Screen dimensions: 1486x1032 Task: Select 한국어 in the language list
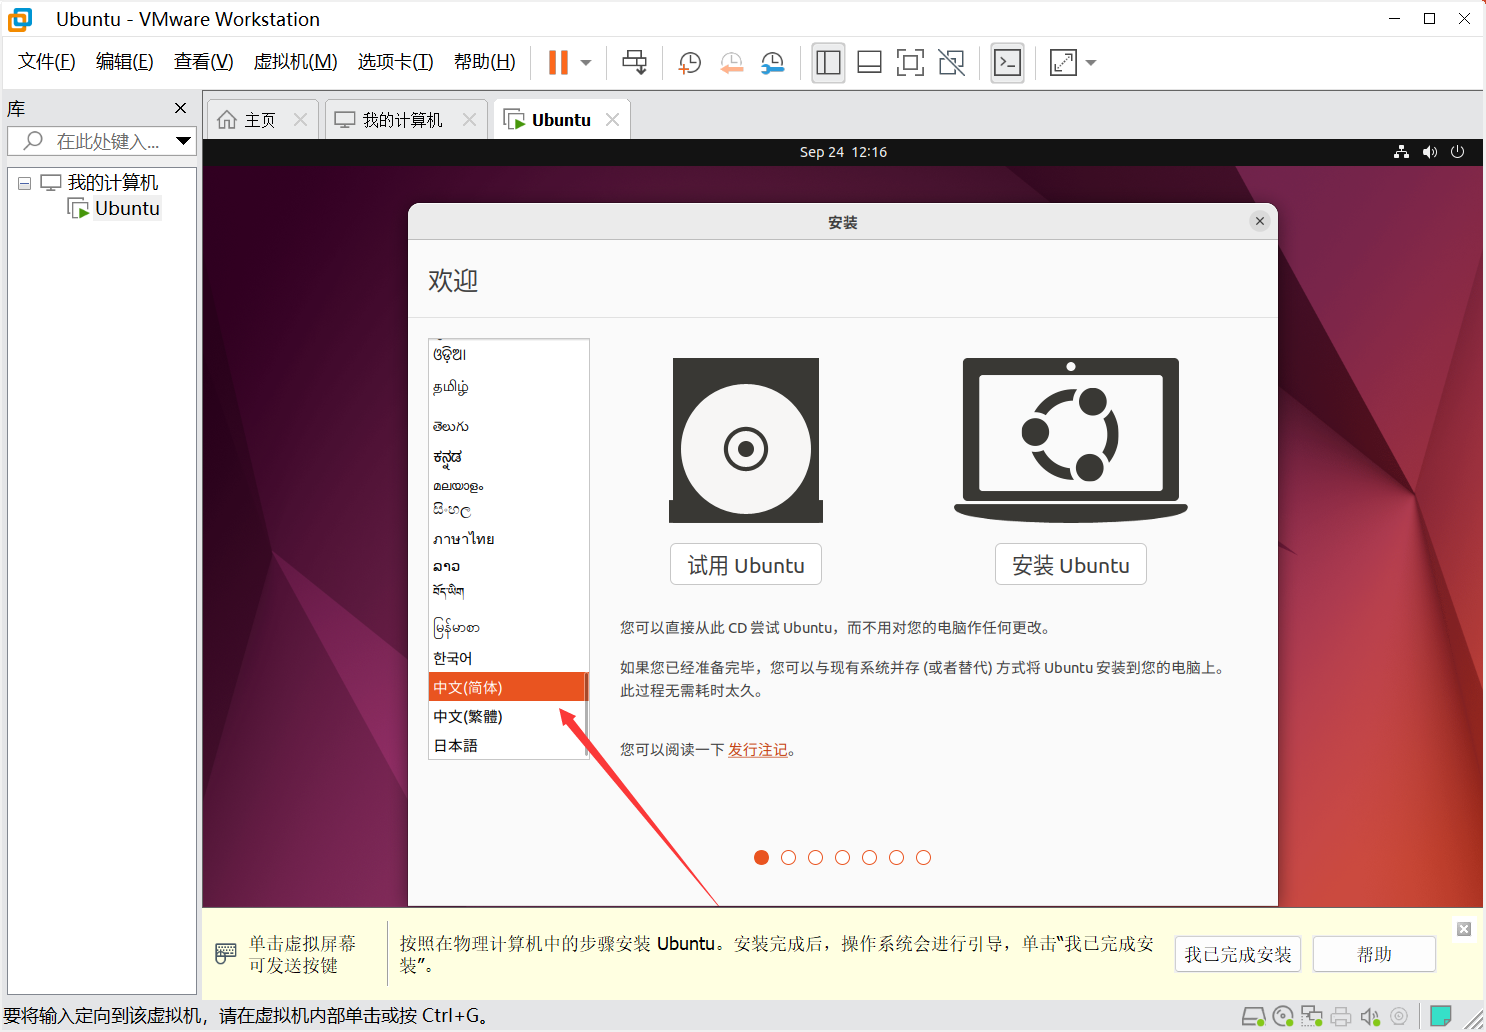tap(506, 658)
